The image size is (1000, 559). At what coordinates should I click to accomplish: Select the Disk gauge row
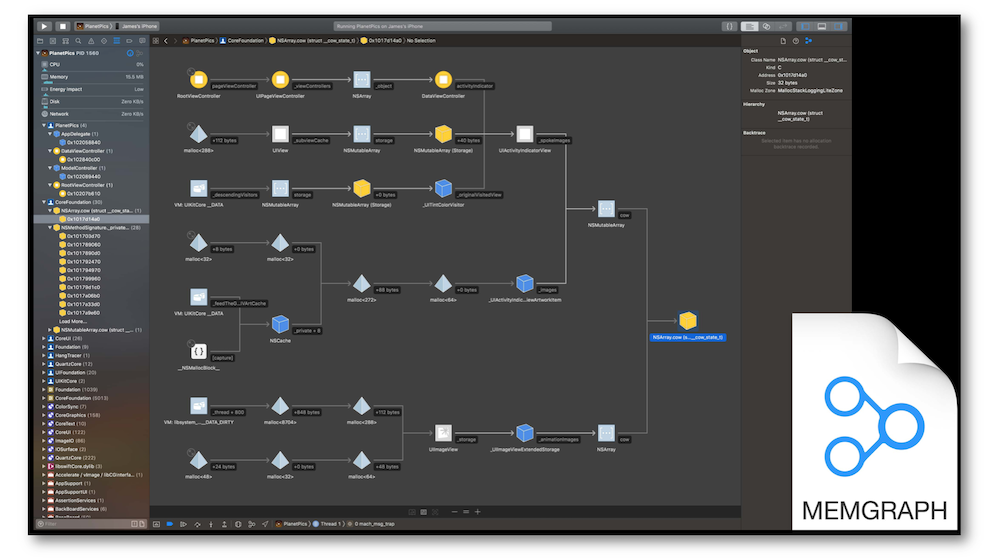tap(92, 101)
